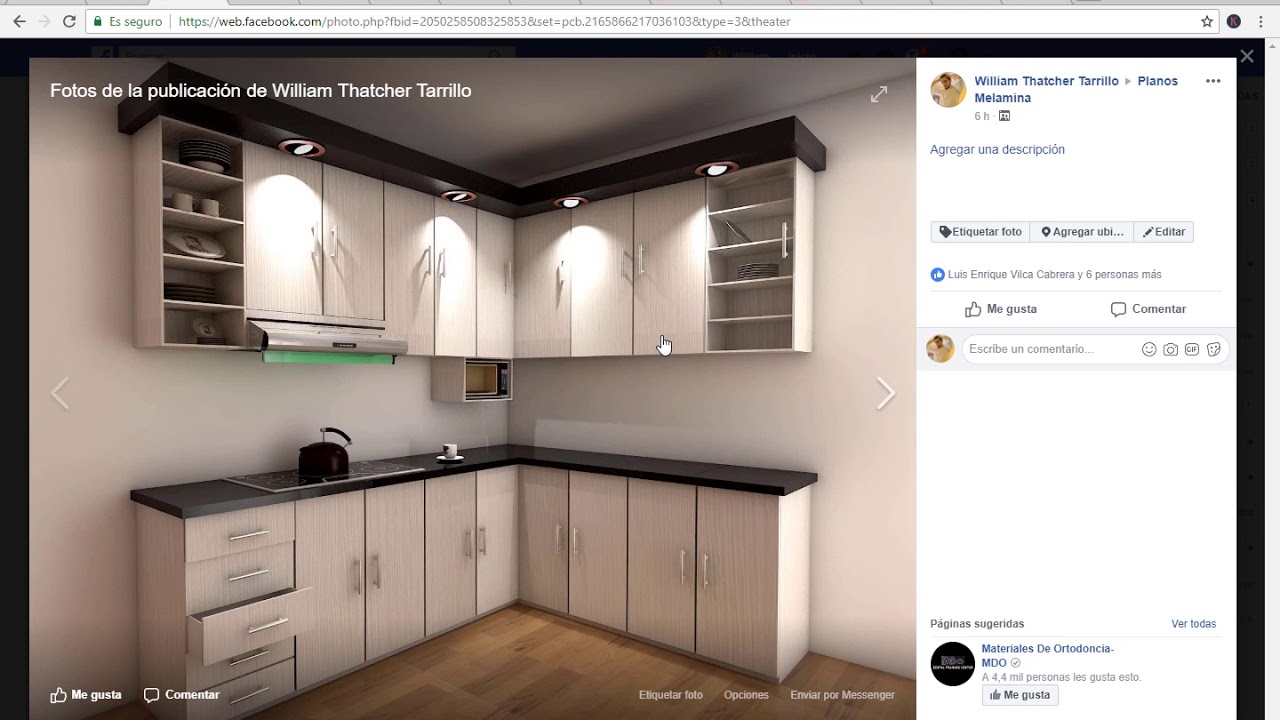Click the browser address bar URL
This screenshot has height=720, width=1280.
click(x=484, y=21)
